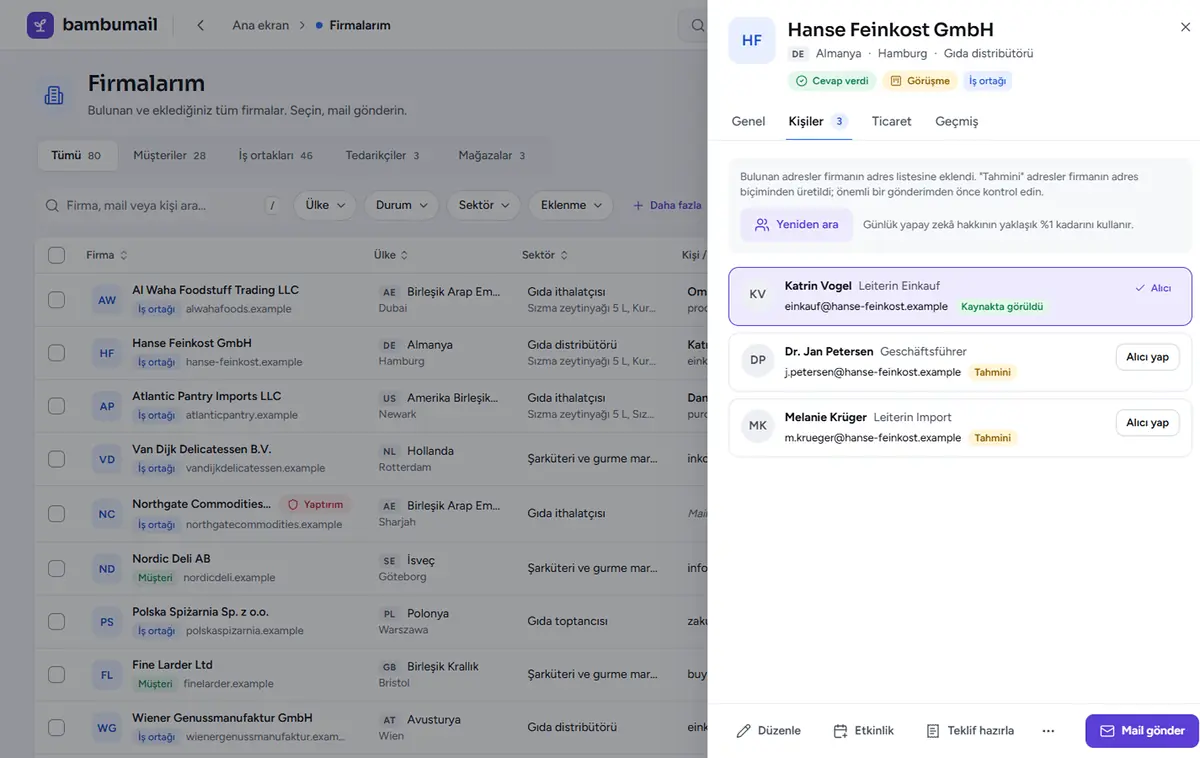Close the Hanse Feinkost GmbH panel
Image resolution: width=1200 pixels, height=758 pixels.
tap(1185, 28)
